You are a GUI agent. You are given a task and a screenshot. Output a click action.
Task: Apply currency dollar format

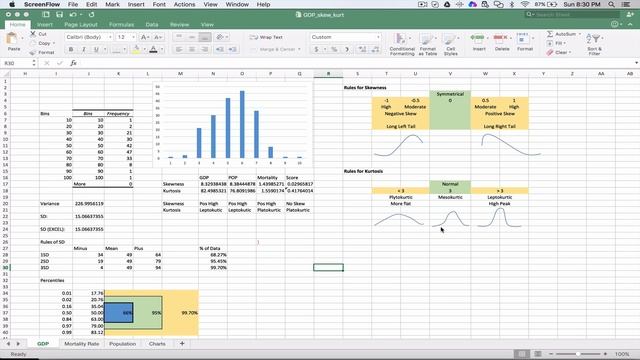click(316, 49)
